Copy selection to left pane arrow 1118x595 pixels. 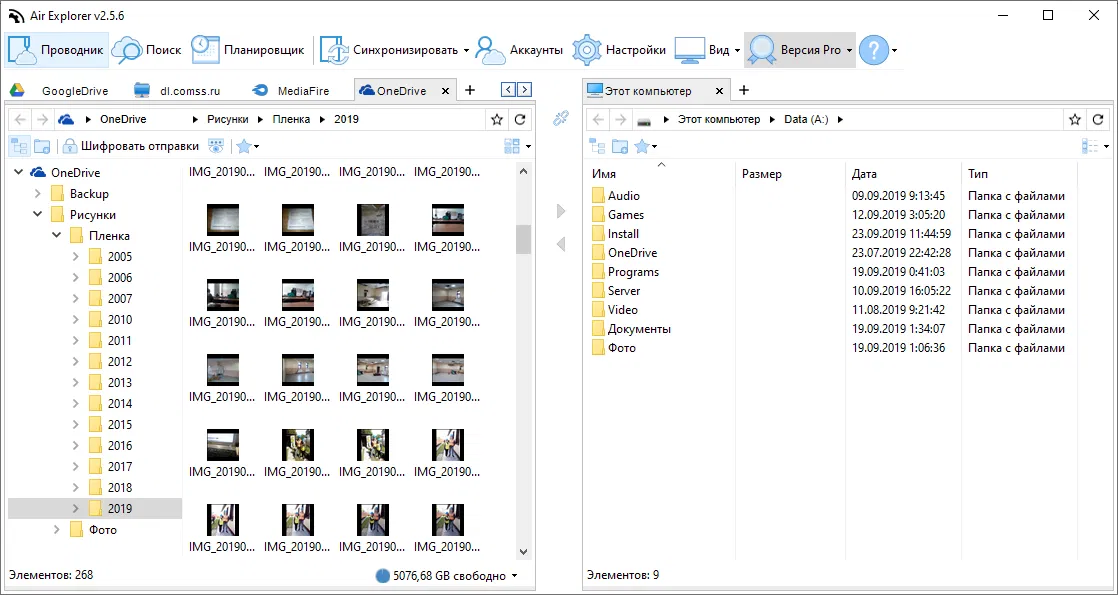[560, 244]
